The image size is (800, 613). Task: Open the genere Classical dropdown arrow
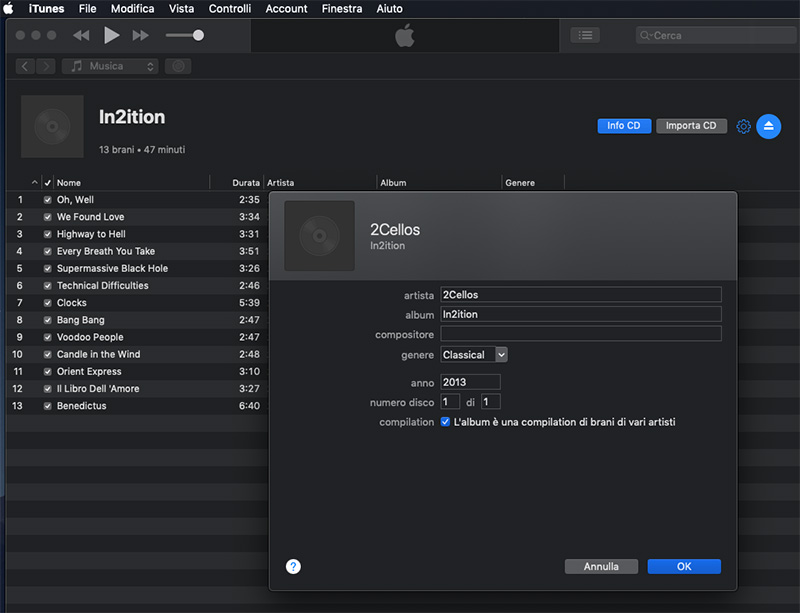click(x=502, y=355)
